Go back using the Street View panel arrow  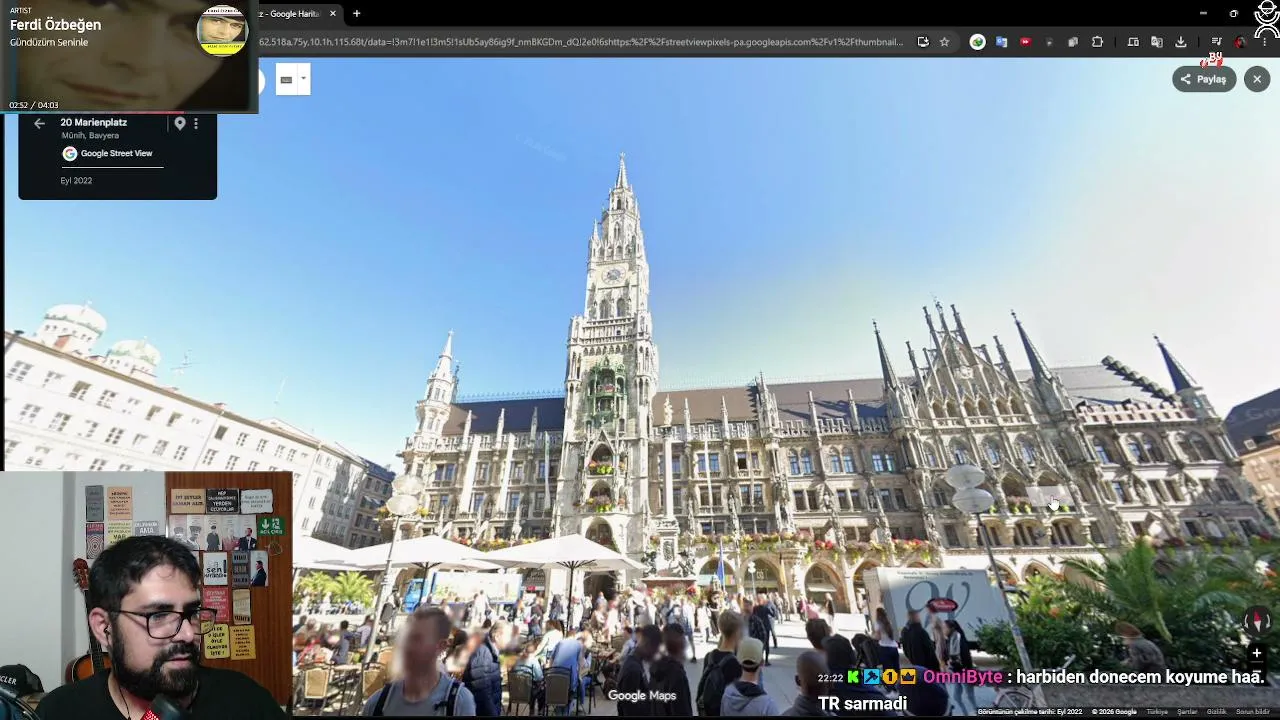pos(39,124)
